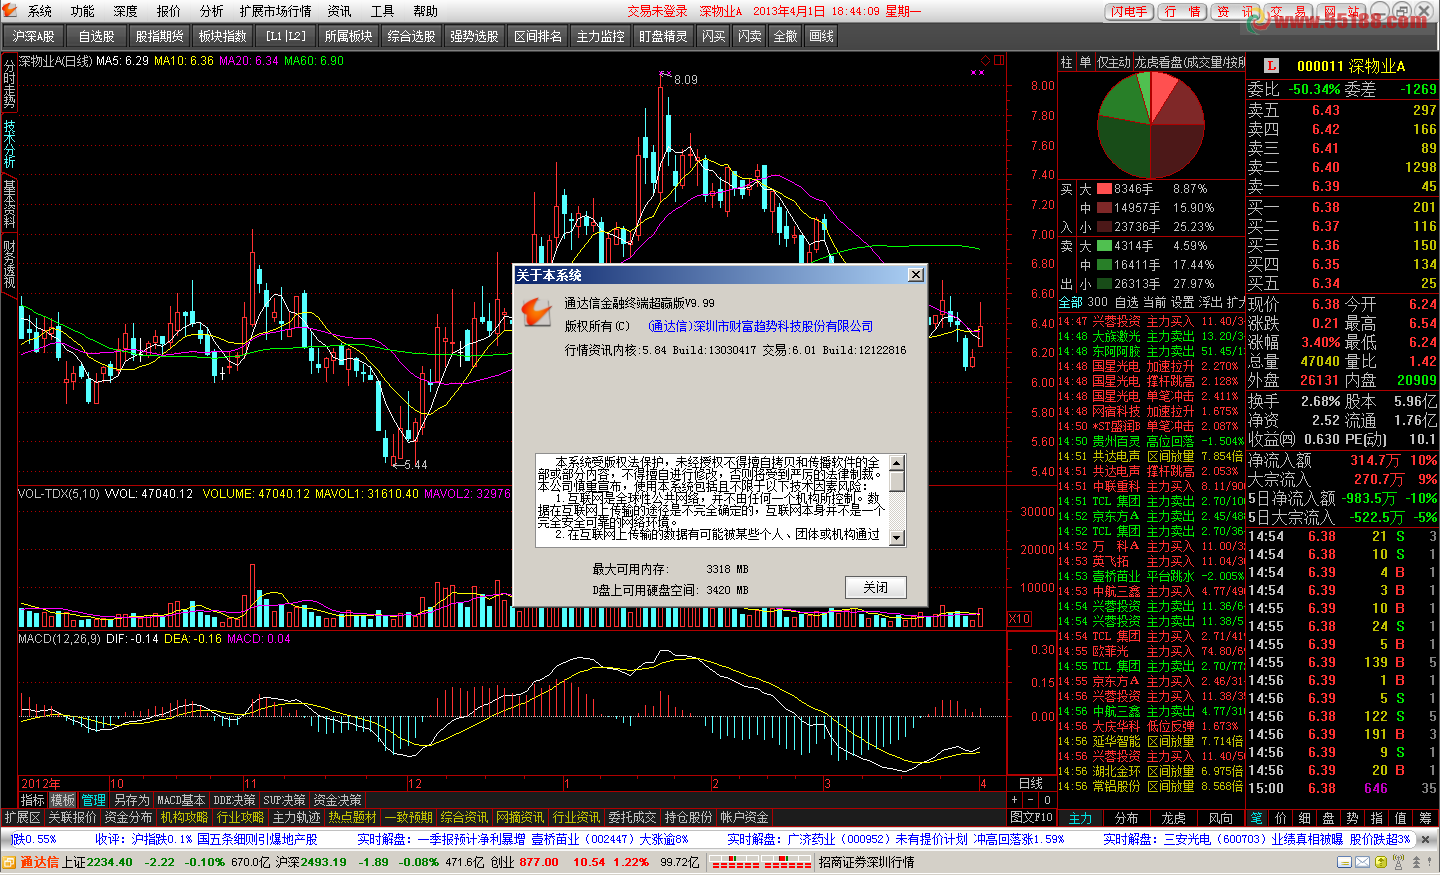Screen dimensions: 1440x875
Task: Open the 工具 menu
Action: [x=383, y=11]
